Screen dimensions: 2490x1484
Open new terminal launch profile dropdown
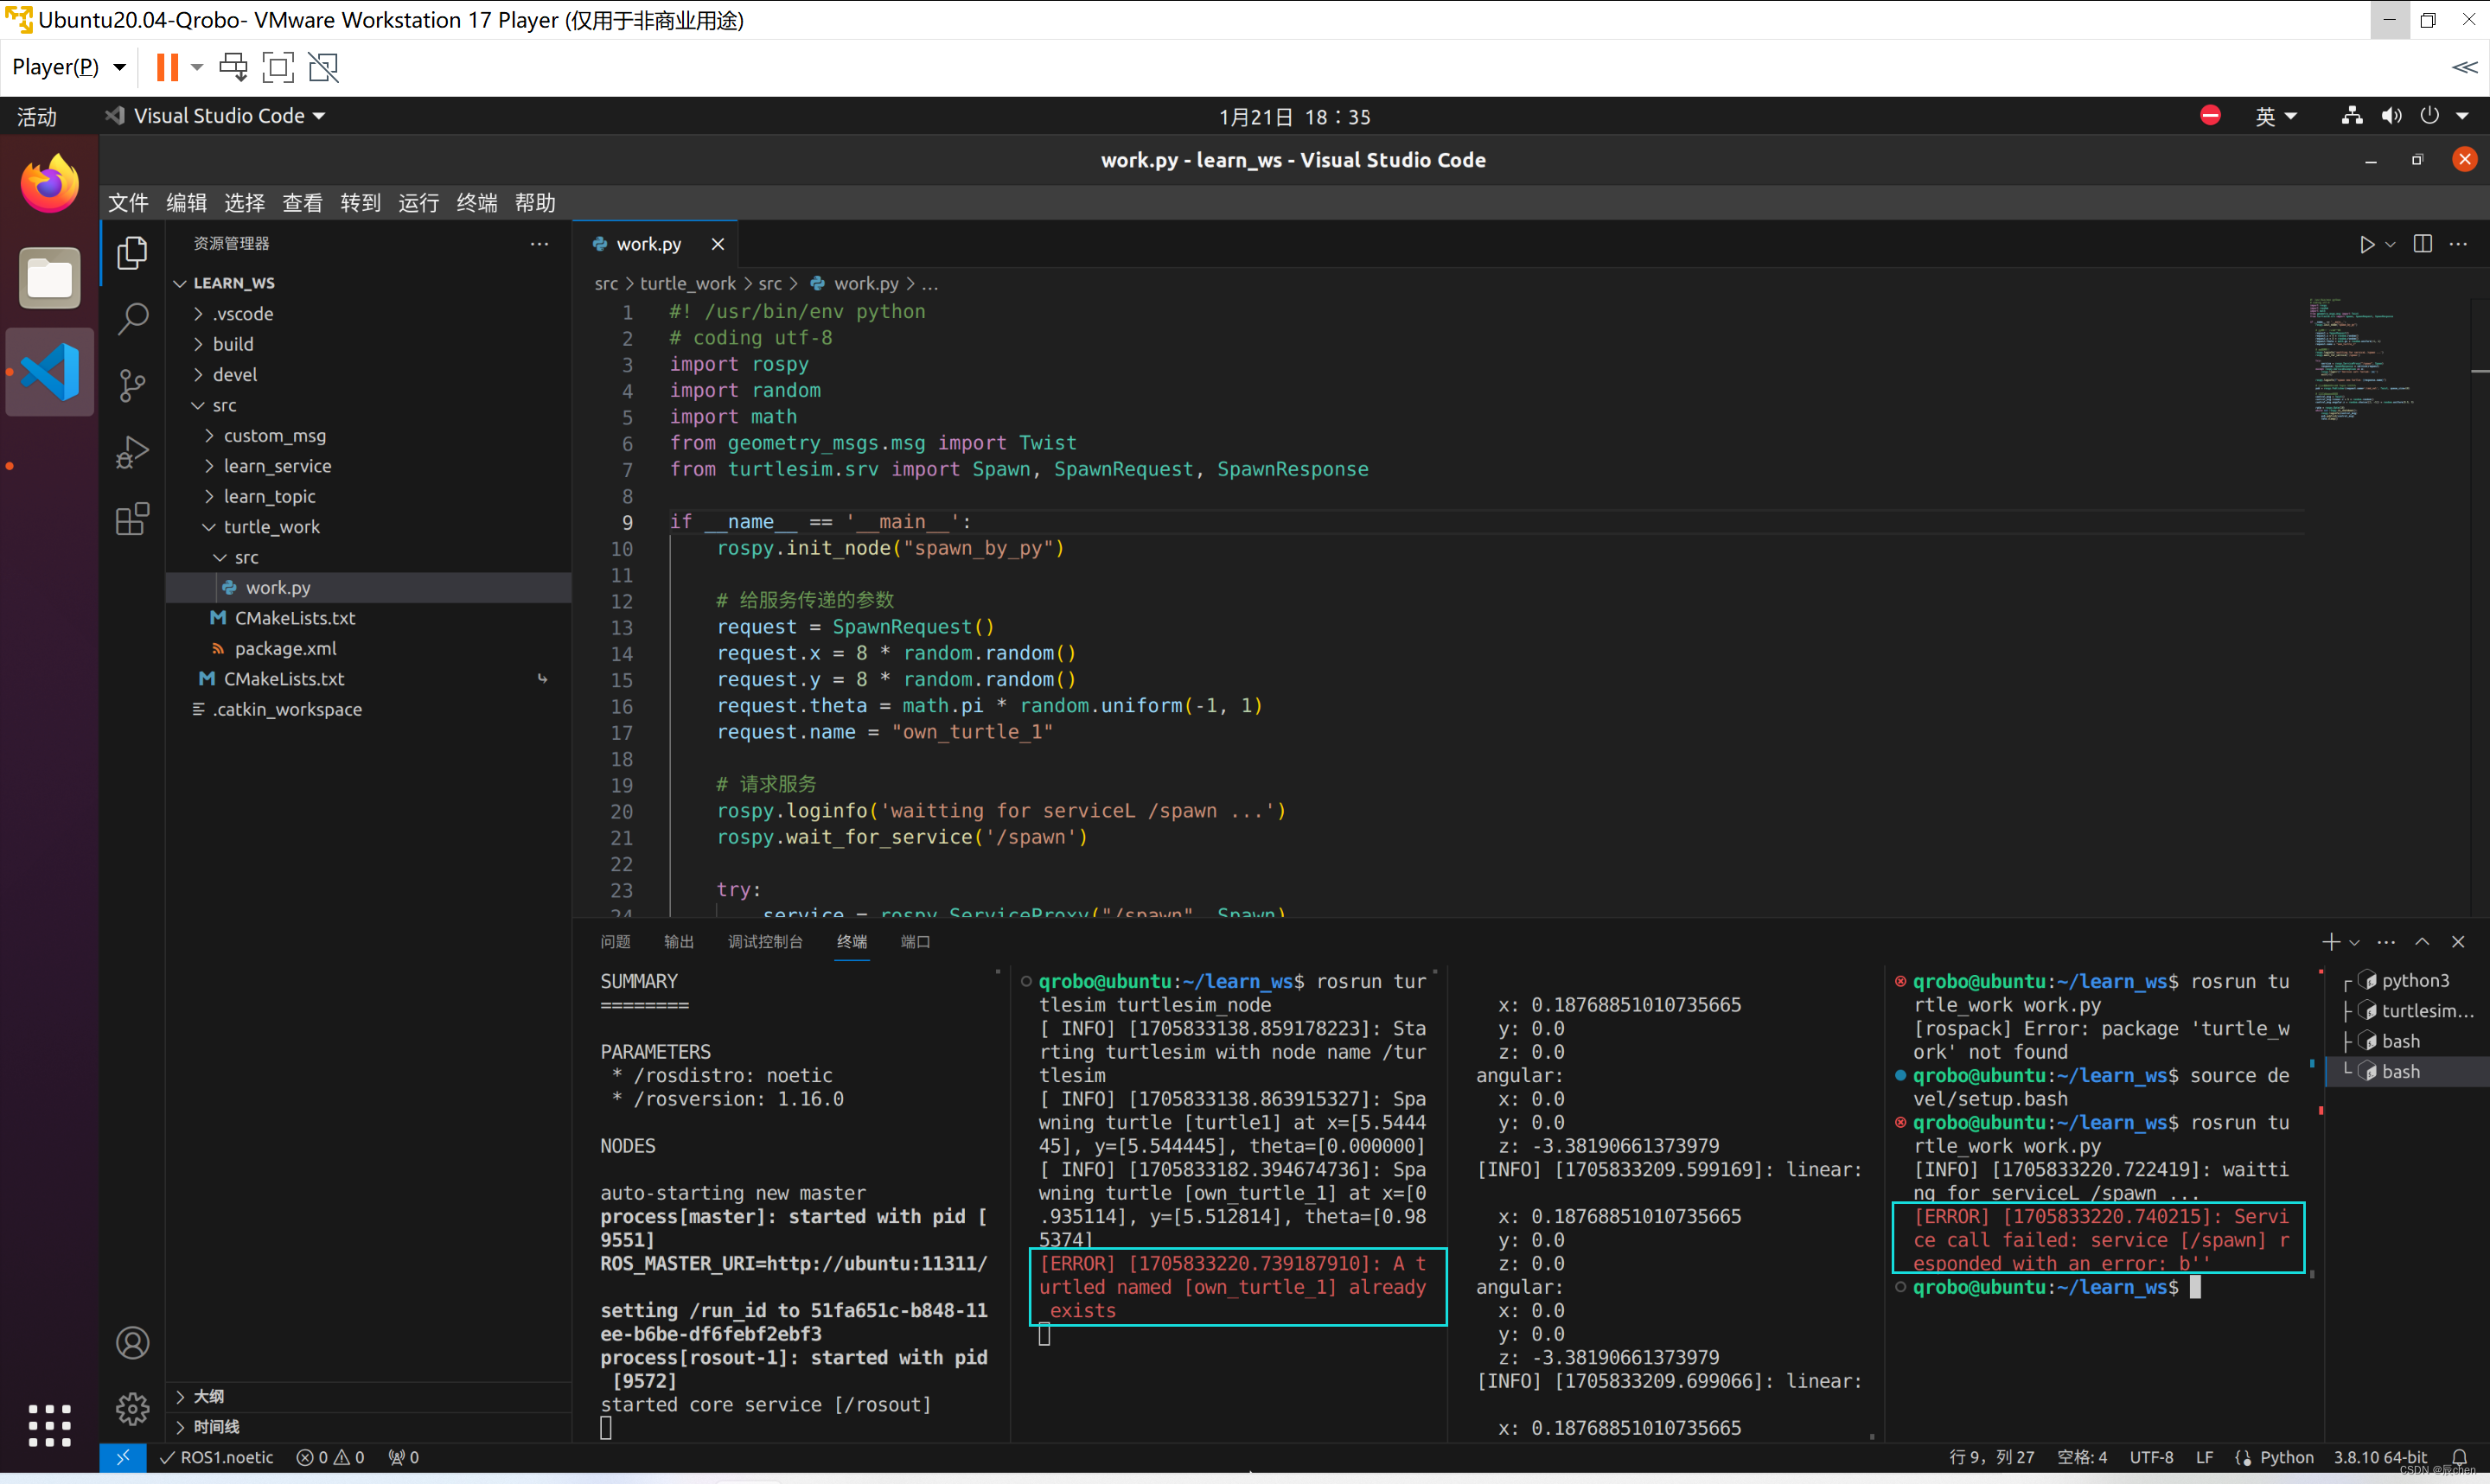pos(2354,942)
